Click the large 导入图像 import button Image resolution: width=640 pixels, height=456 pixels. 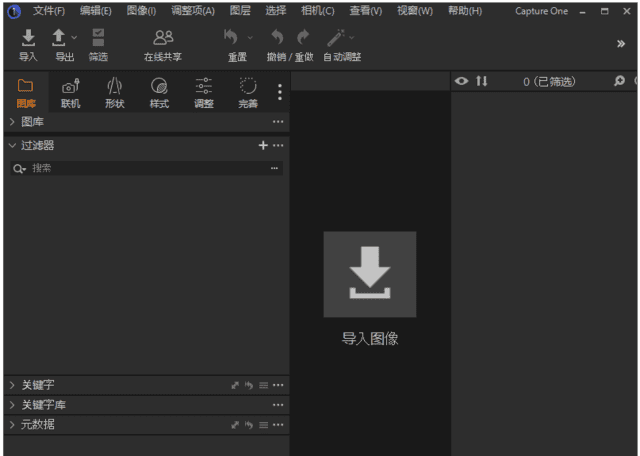tap(370, 274)
